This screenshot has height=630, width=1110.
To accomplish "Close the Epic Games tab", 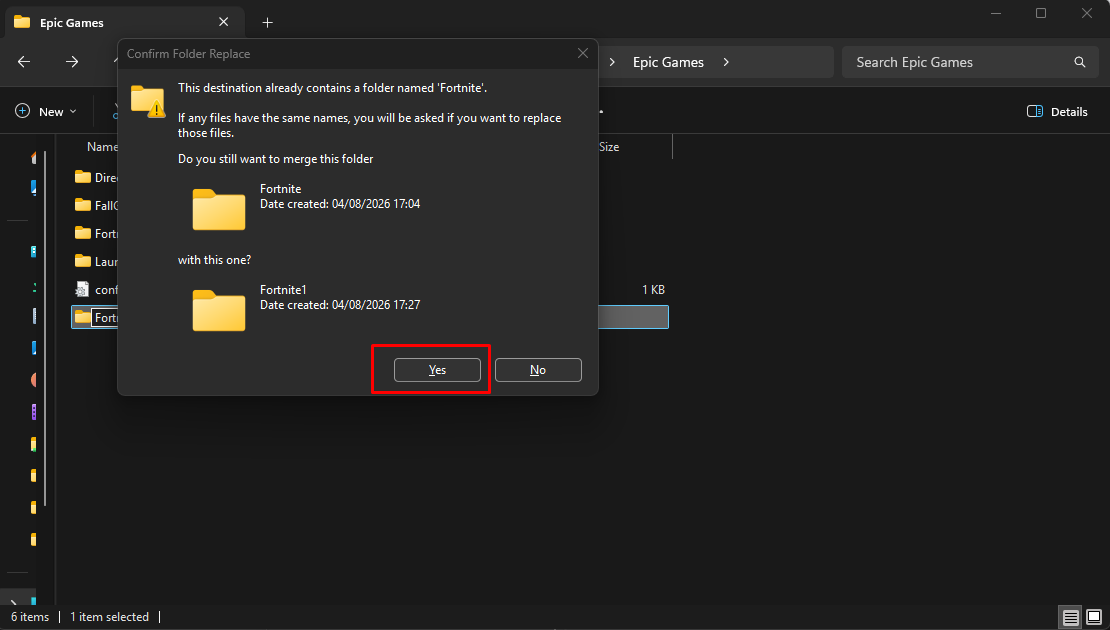I will tap(224, 22).
